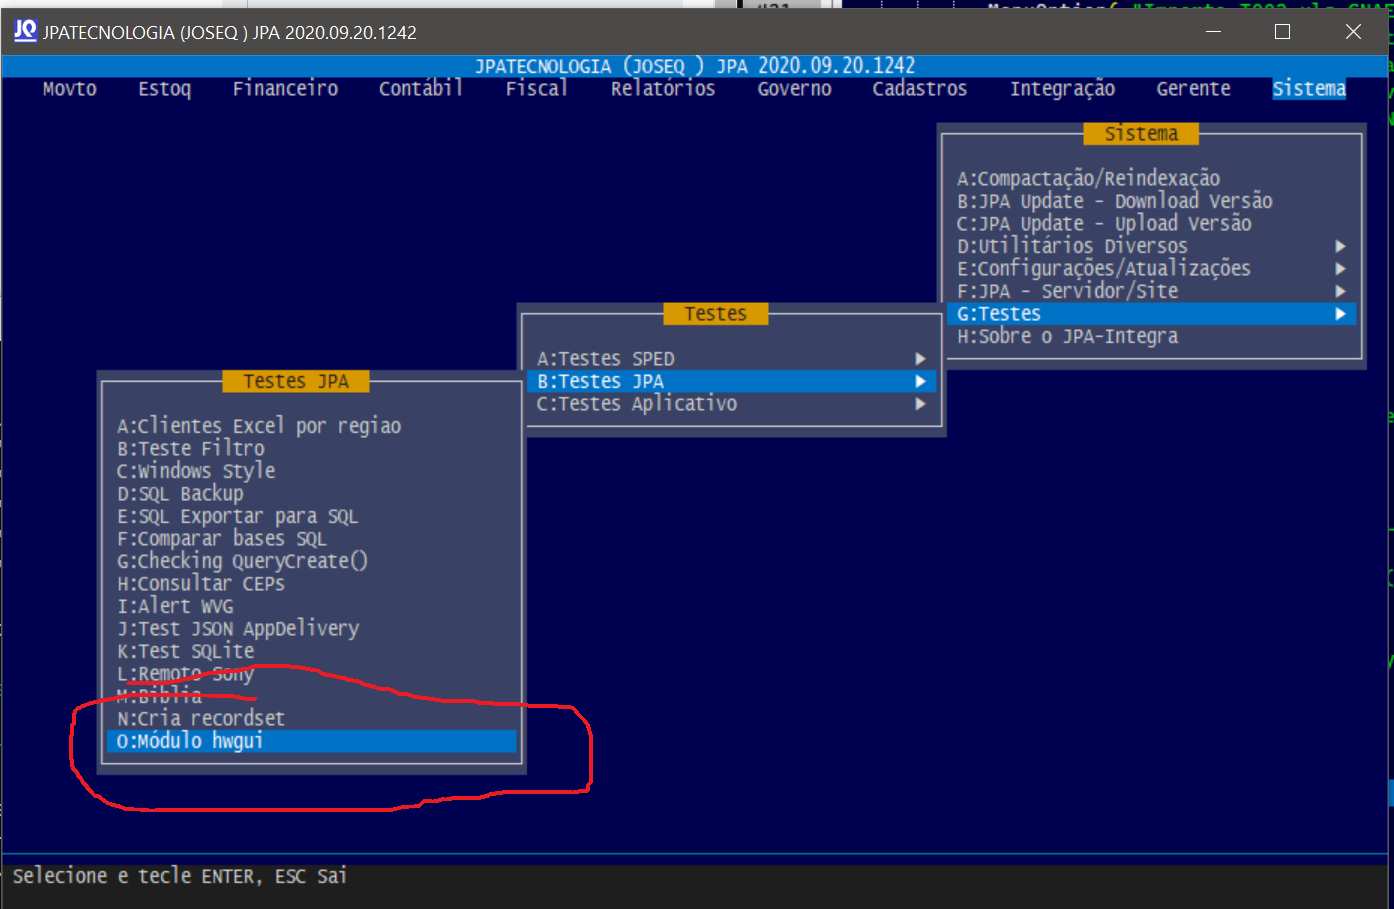Image resolution: width=1394 pixels, height=909 pixels.
Task: Open the Movto menu
Action: pyautogui.click(x=69, y=89)
